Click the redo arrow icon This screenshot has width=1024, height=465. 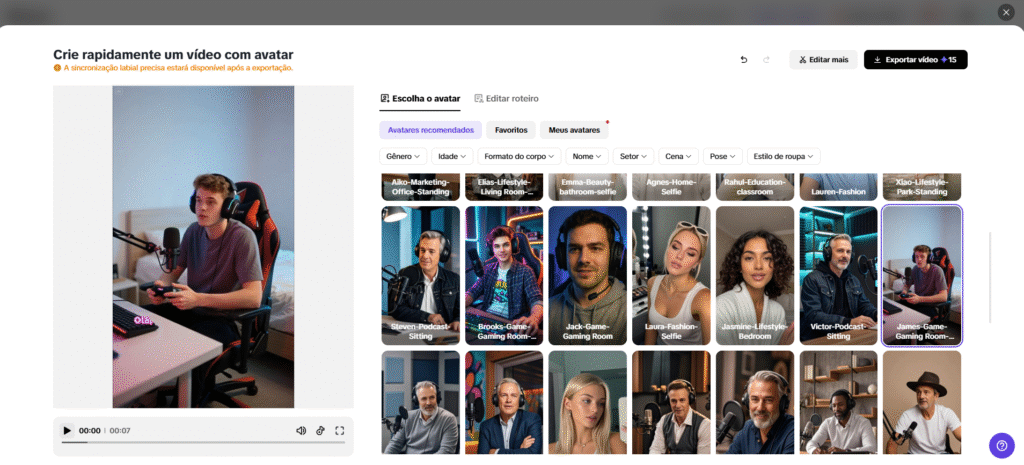[766, 59]
